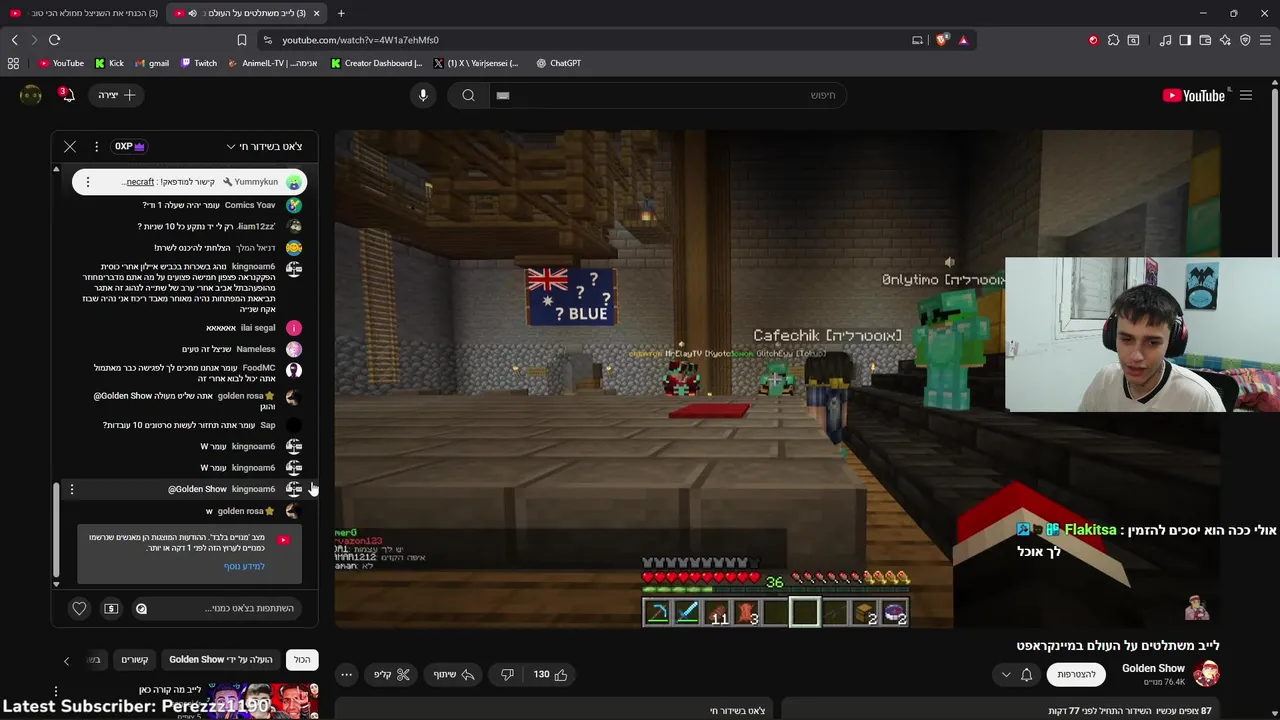Join the channel via הצטרפות button

coord(1076,674)
